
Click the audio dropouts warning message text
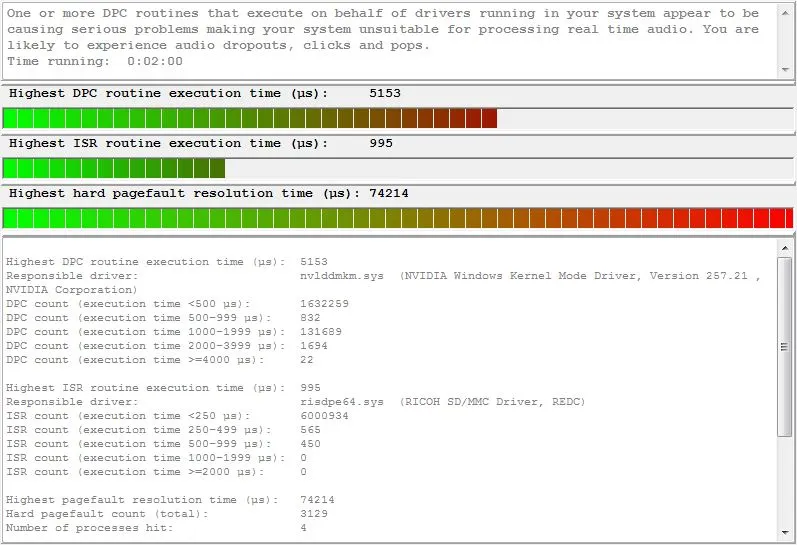coord(380,30)
